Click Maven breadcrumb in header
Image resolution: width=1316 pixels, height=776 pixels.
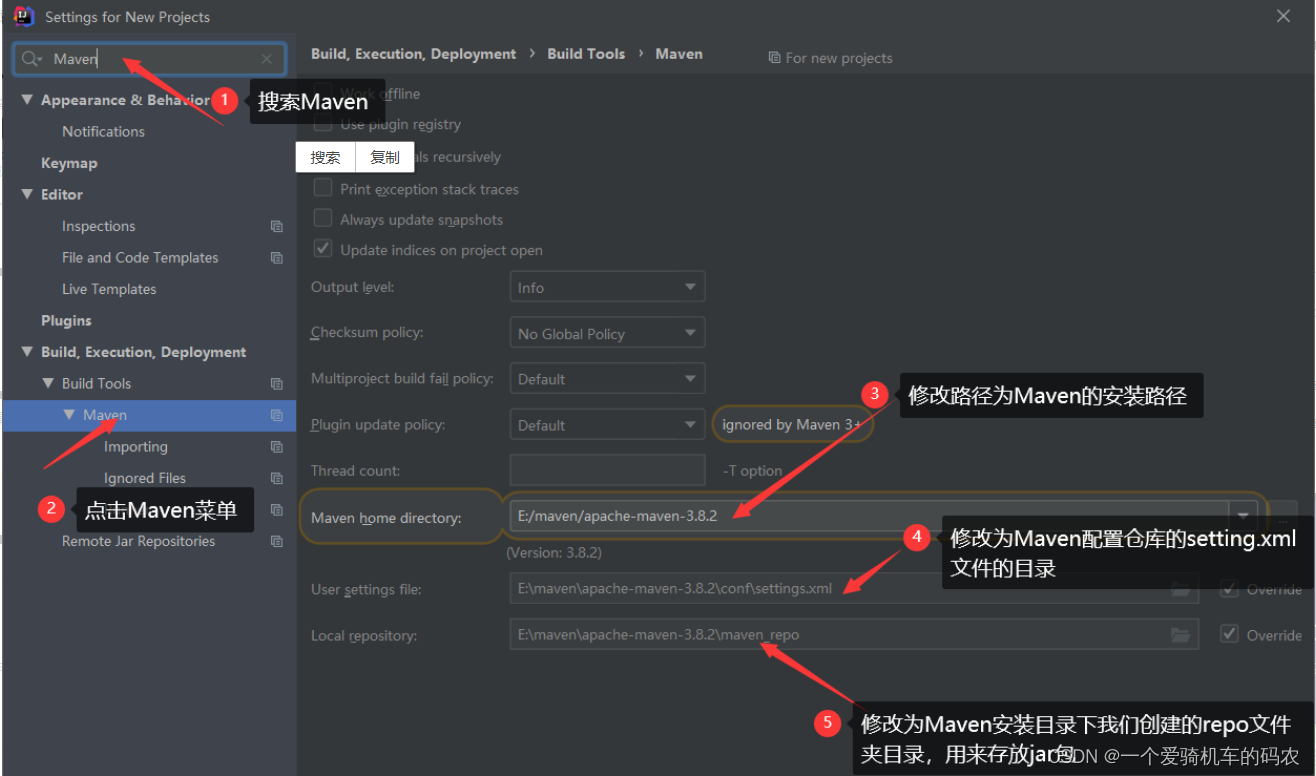click(x=679, y=54)
